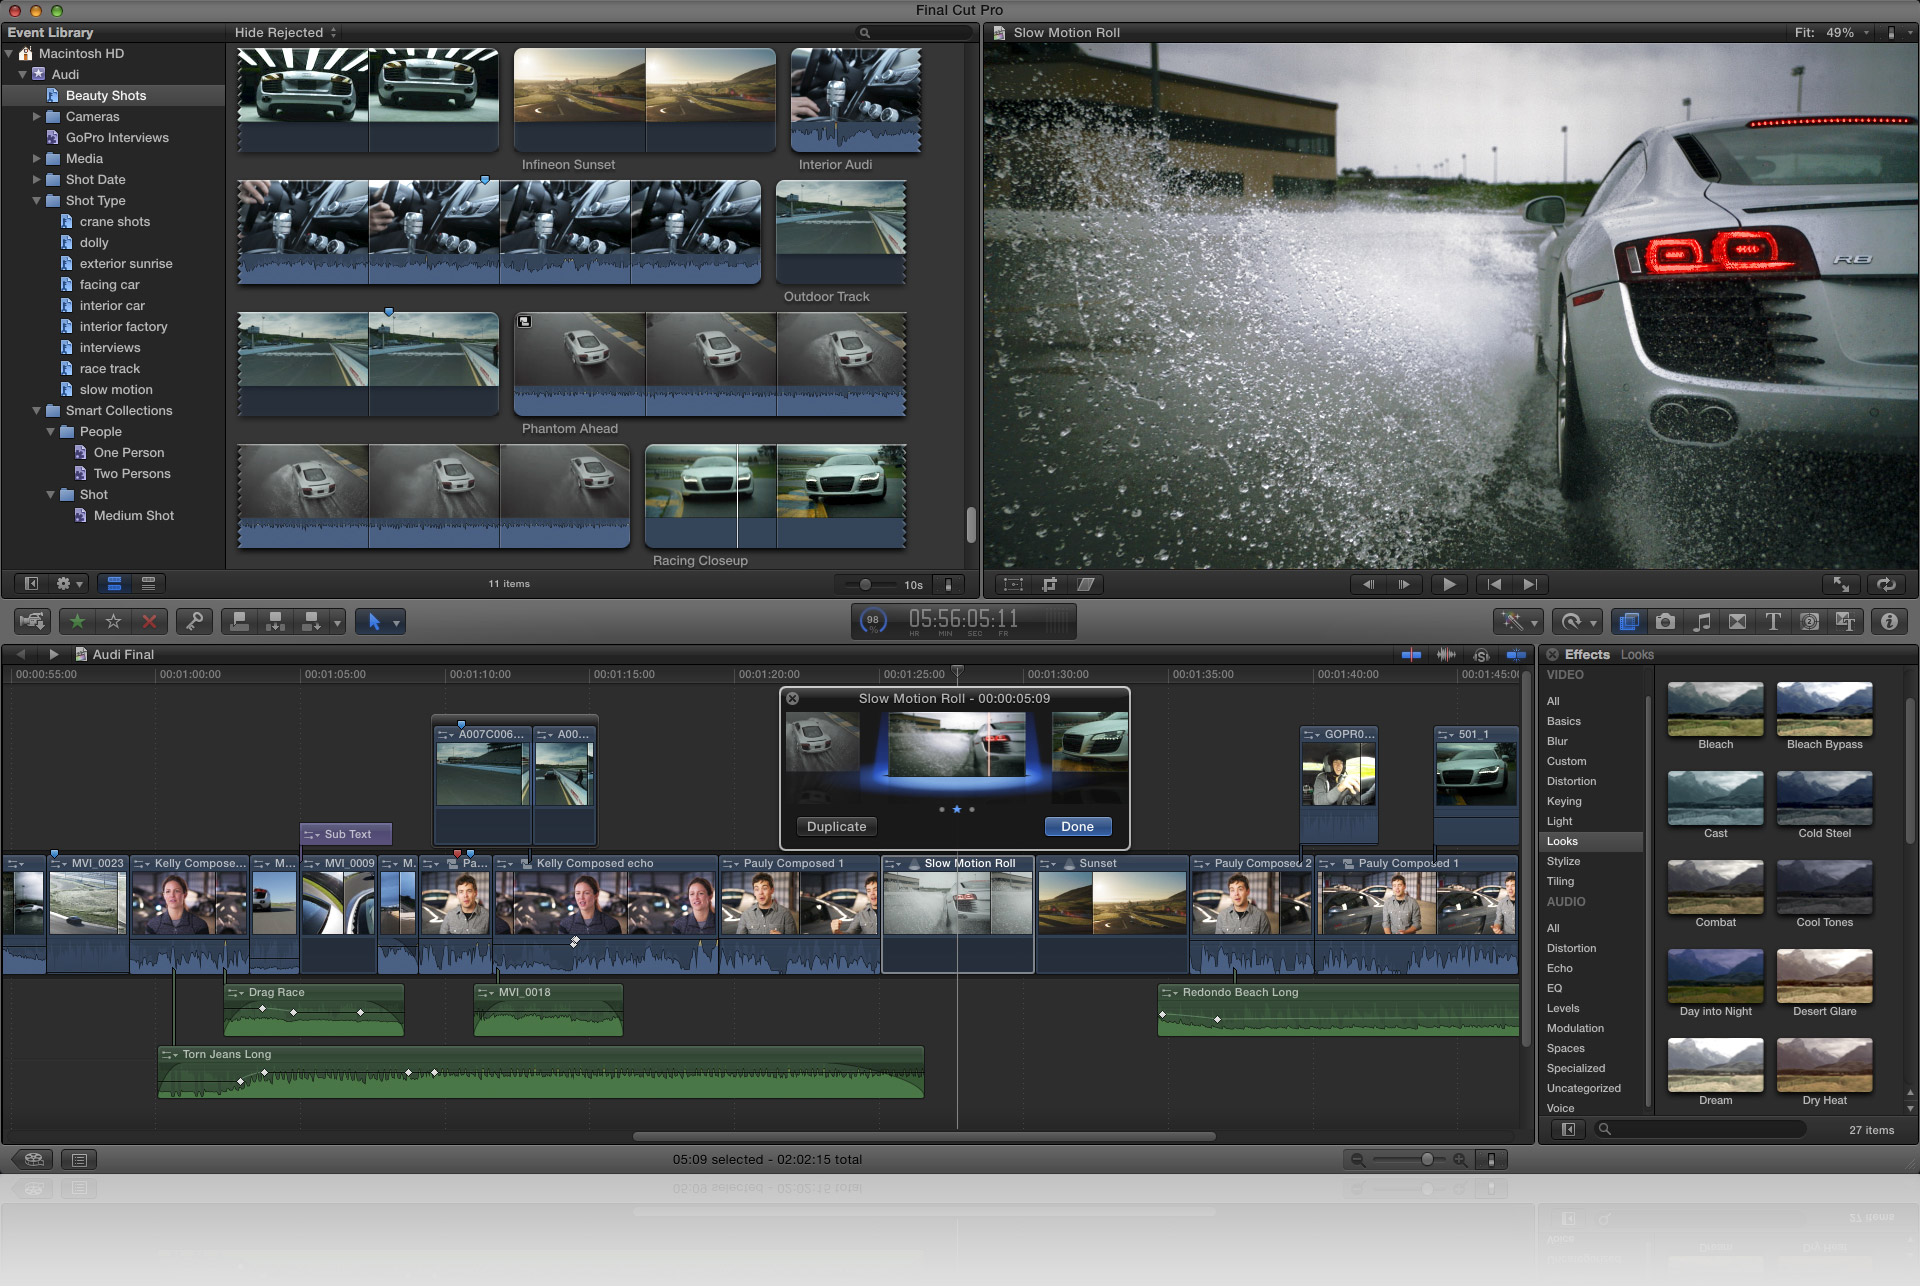The image size is (1920, 1286).
Task: Toggle clip soloing in timeline
Action: point(1481,655)
